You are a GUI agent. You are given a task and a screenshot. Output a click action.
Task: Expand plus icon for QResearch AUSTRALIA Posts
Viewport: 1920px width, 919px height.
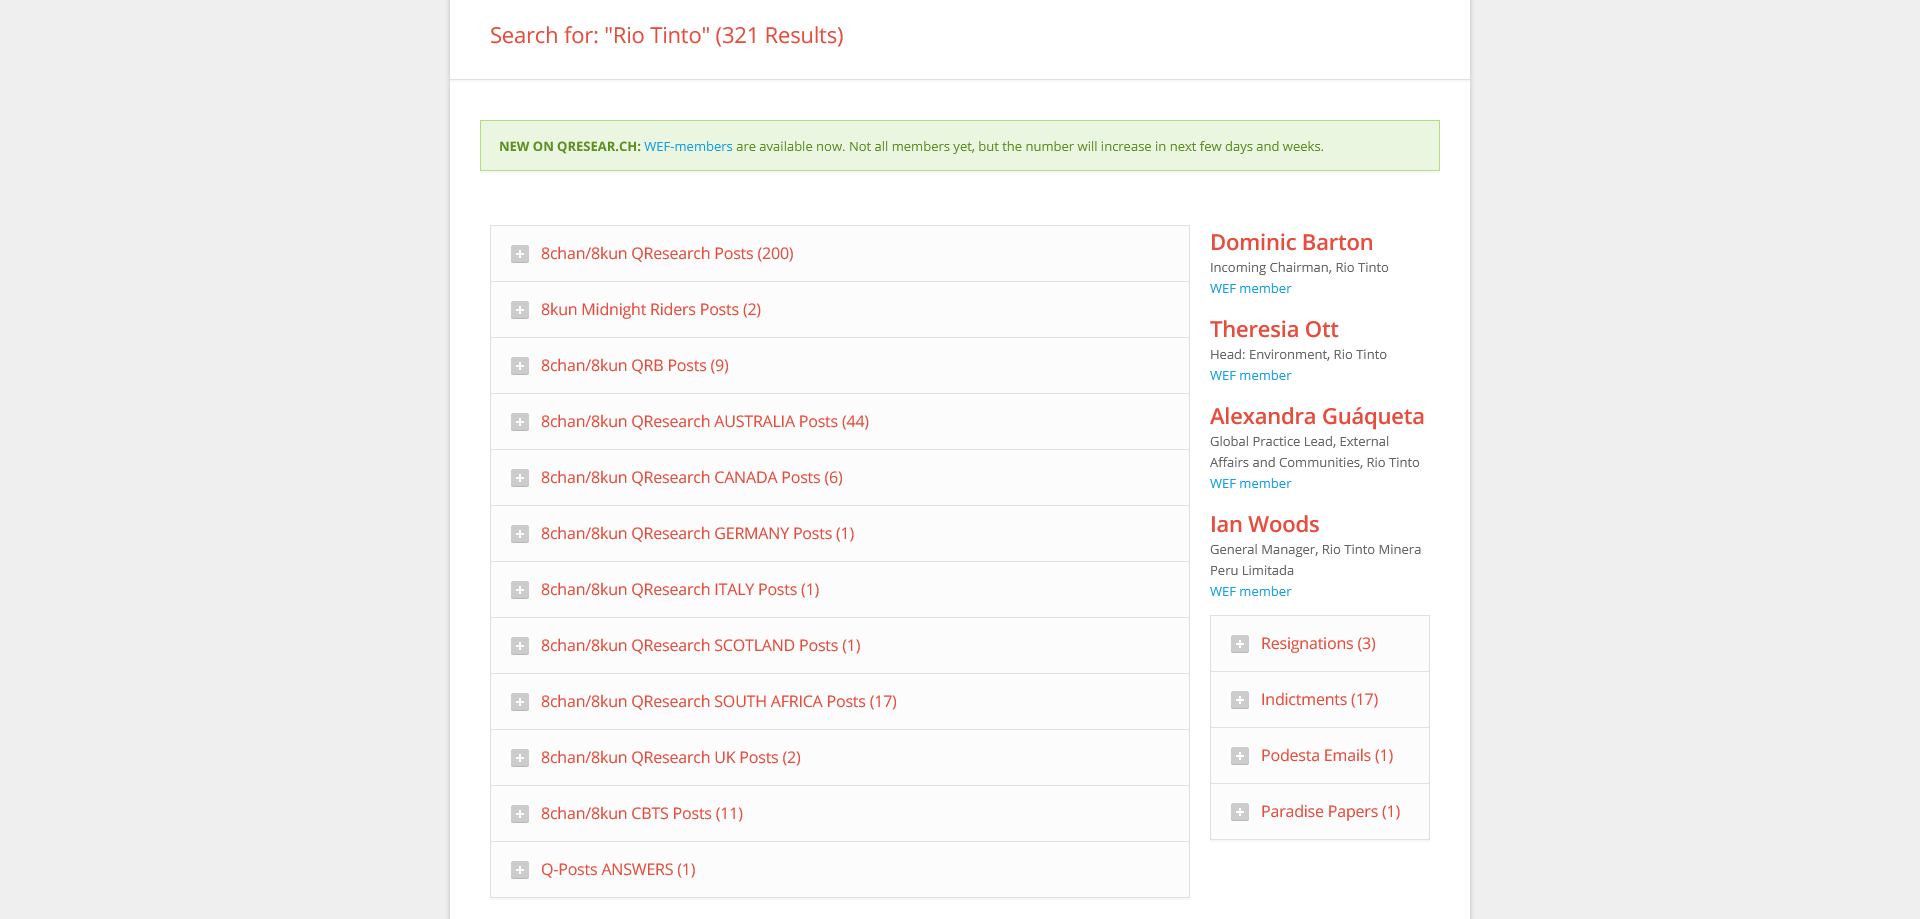click(x=520, y=422)
